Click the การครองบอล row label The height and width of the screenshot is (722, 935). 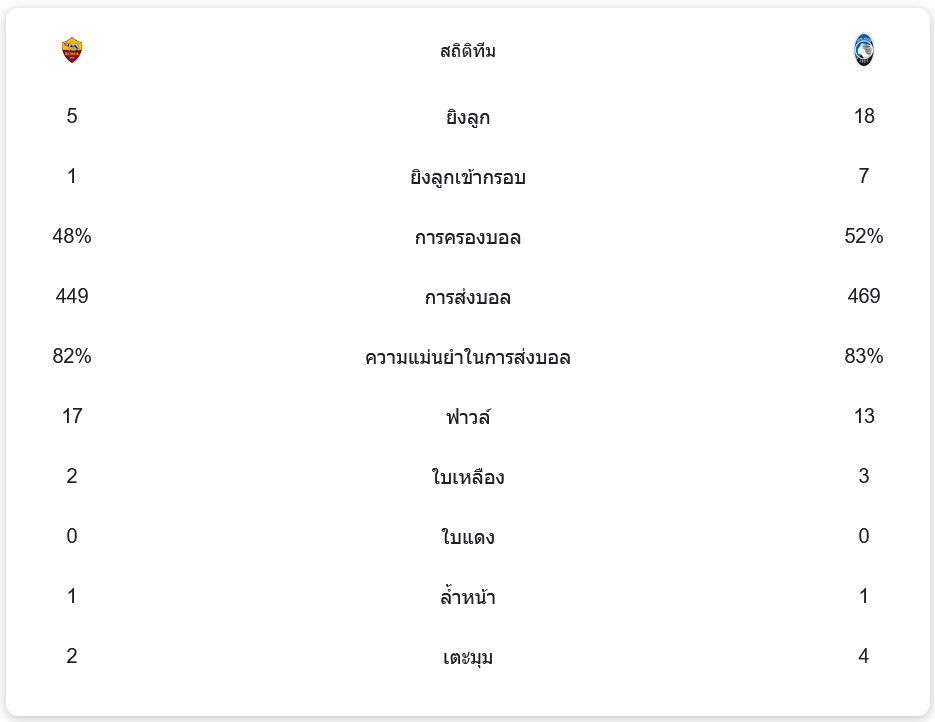click(467, 237)
